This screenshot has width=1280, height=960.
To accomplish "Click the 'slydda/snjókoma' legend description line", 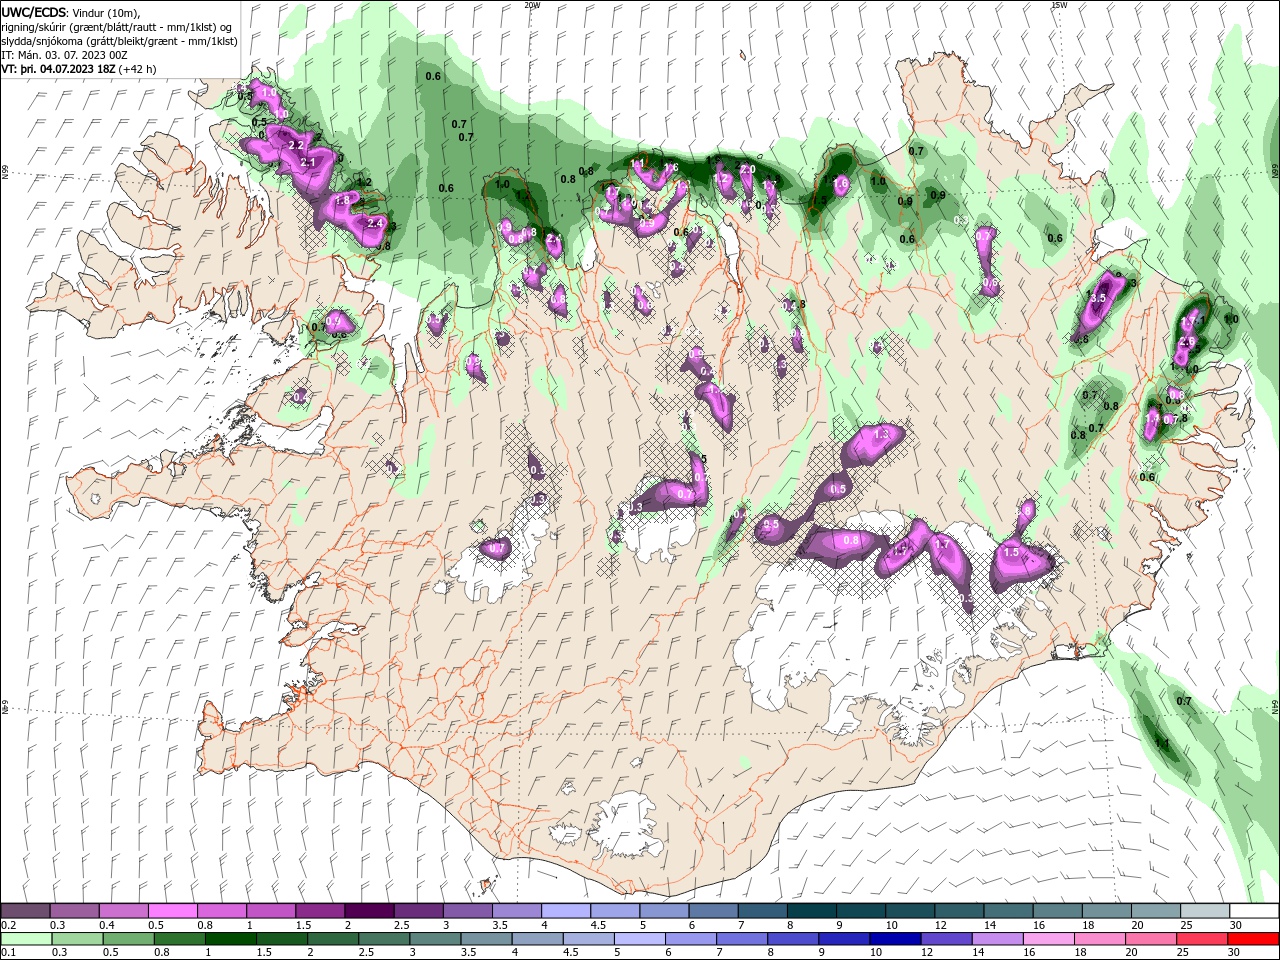I will tap(118, 40).
